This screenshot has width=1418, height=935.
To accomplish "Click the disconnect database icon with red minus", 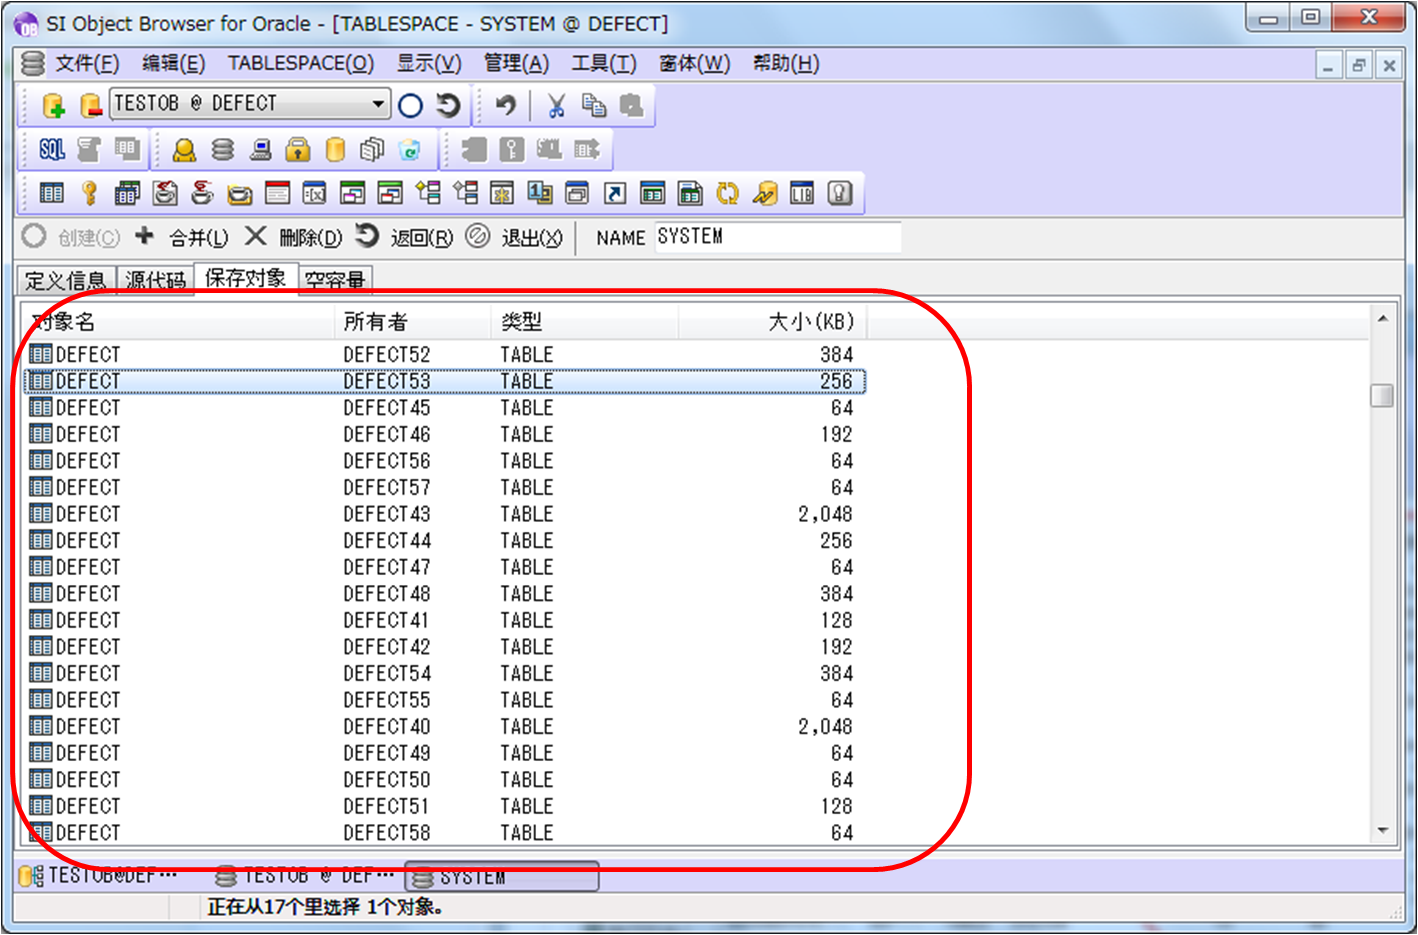I will [x=90, y=105].
